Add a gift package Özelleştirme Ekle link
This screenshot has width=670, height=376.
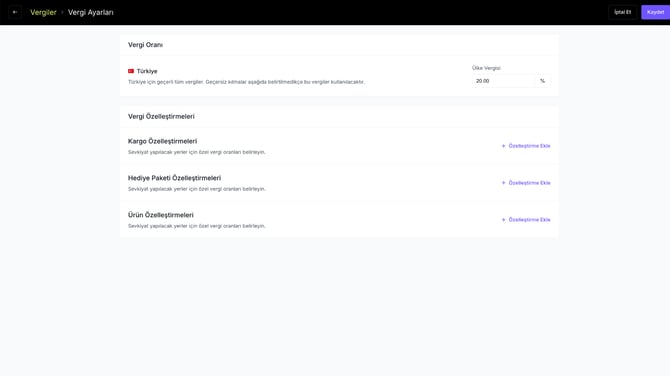pos(529,183)
